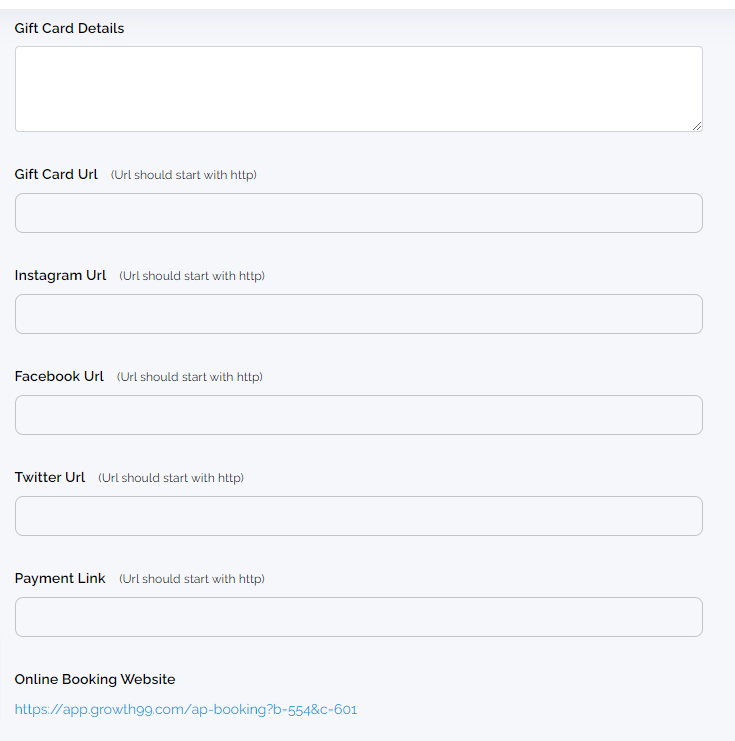Viewport: 735px width, 741px height.
Task: Click the http hint beside Instagram Url
Action: coord(192,276)
